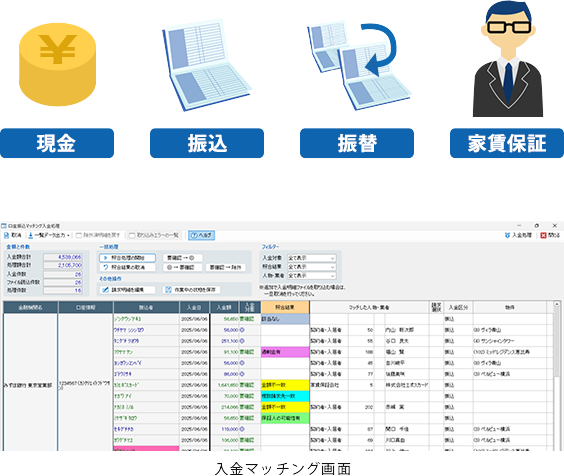
Task: Click the 内山 person name cell
Action: pos(406,330)
